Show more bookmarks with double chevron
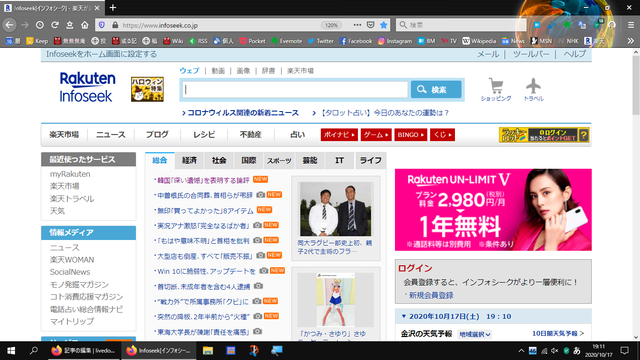 pos(631,41)
